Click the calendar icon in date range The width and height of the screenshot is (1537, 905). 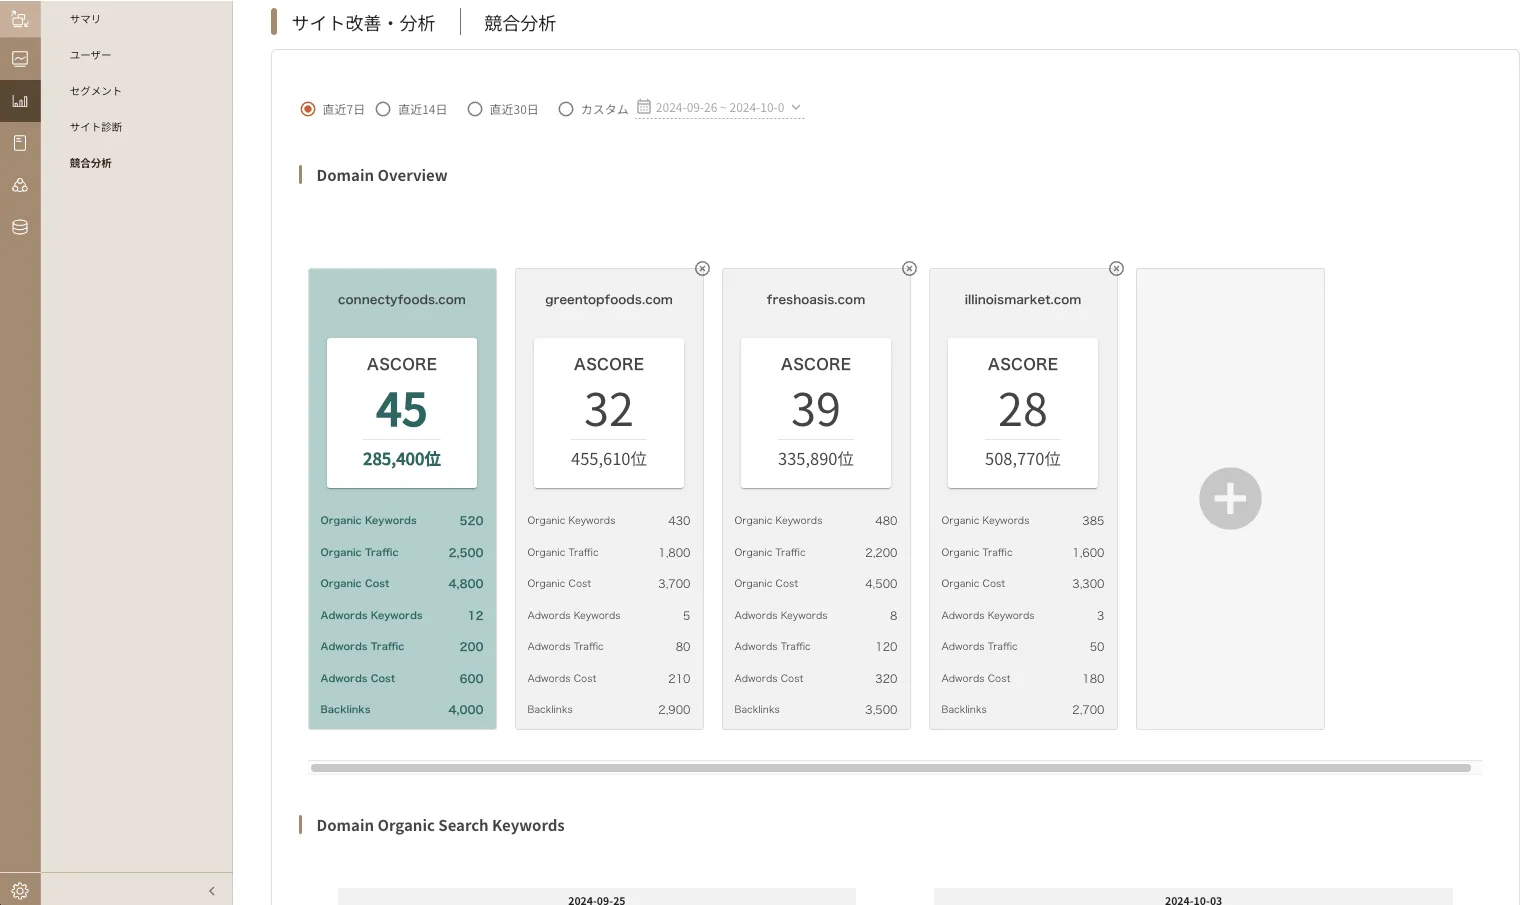click(x=644, y=107)
